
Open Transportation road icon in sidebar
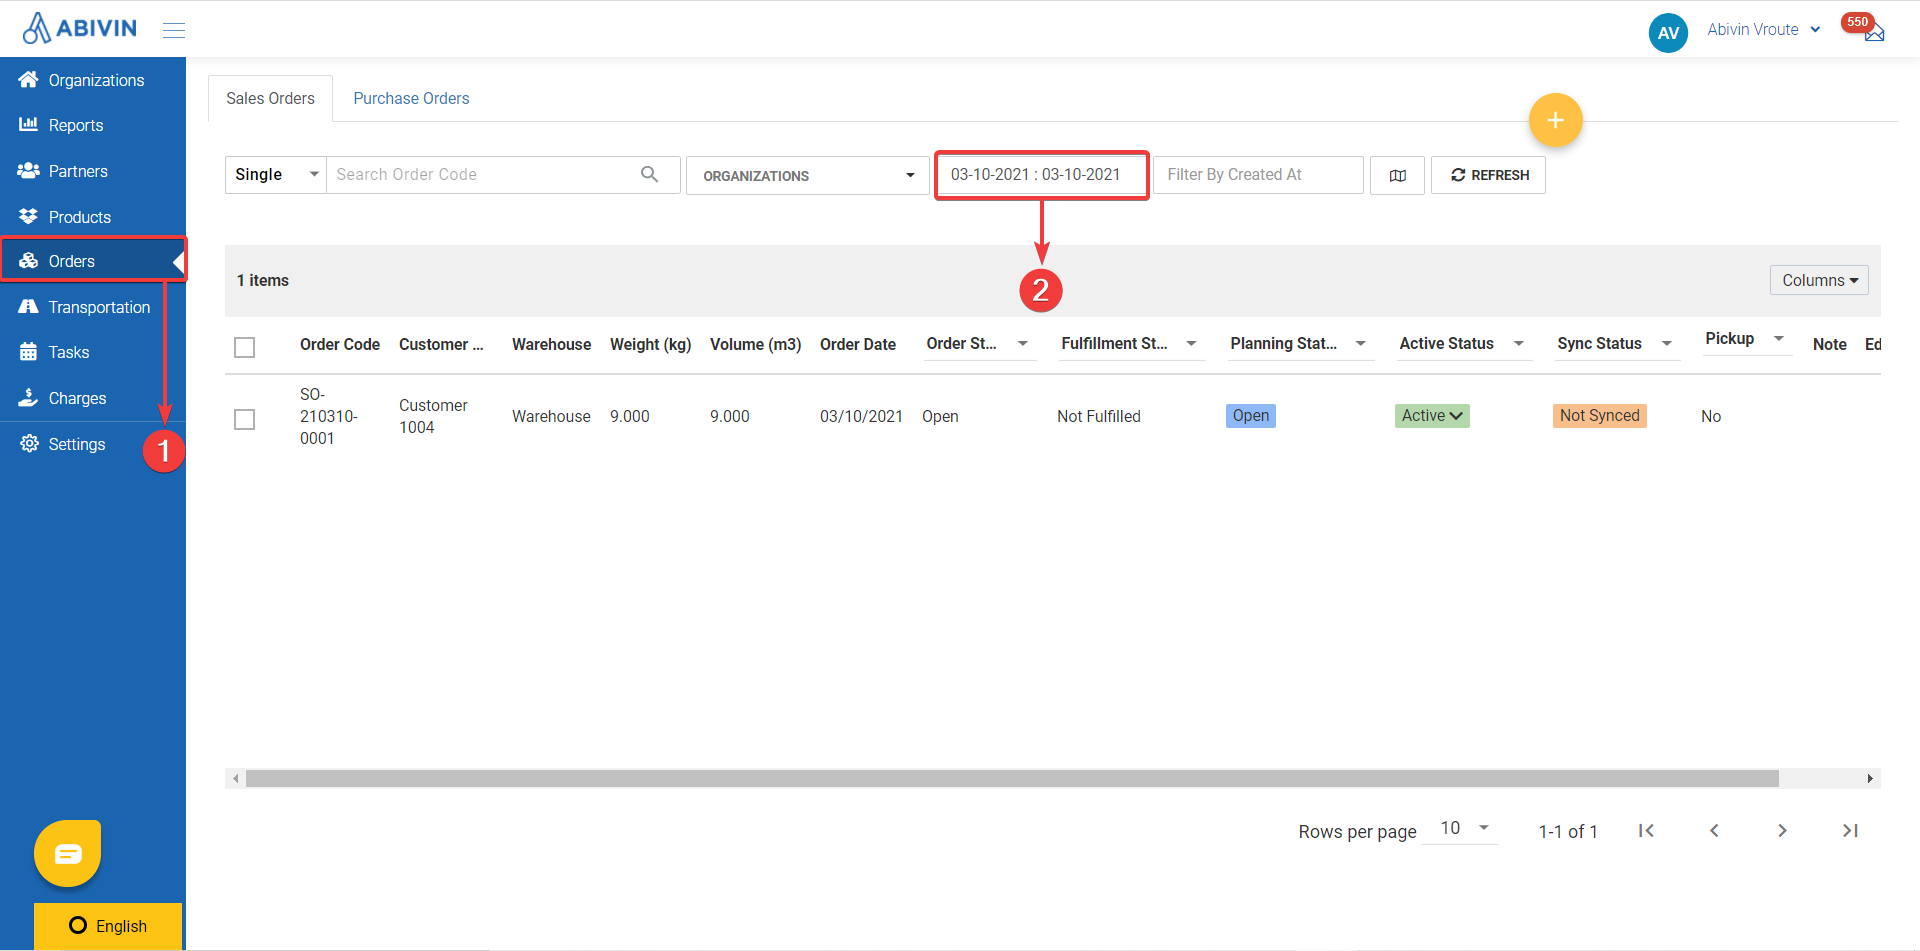click(28, 307)
